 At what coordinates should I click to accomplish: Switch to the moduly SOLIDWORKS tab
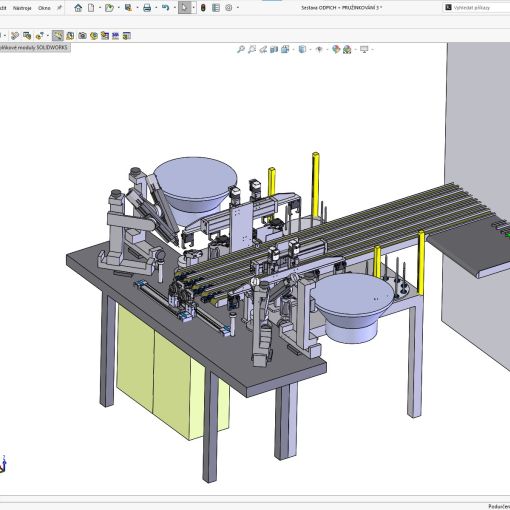[34, 48]
